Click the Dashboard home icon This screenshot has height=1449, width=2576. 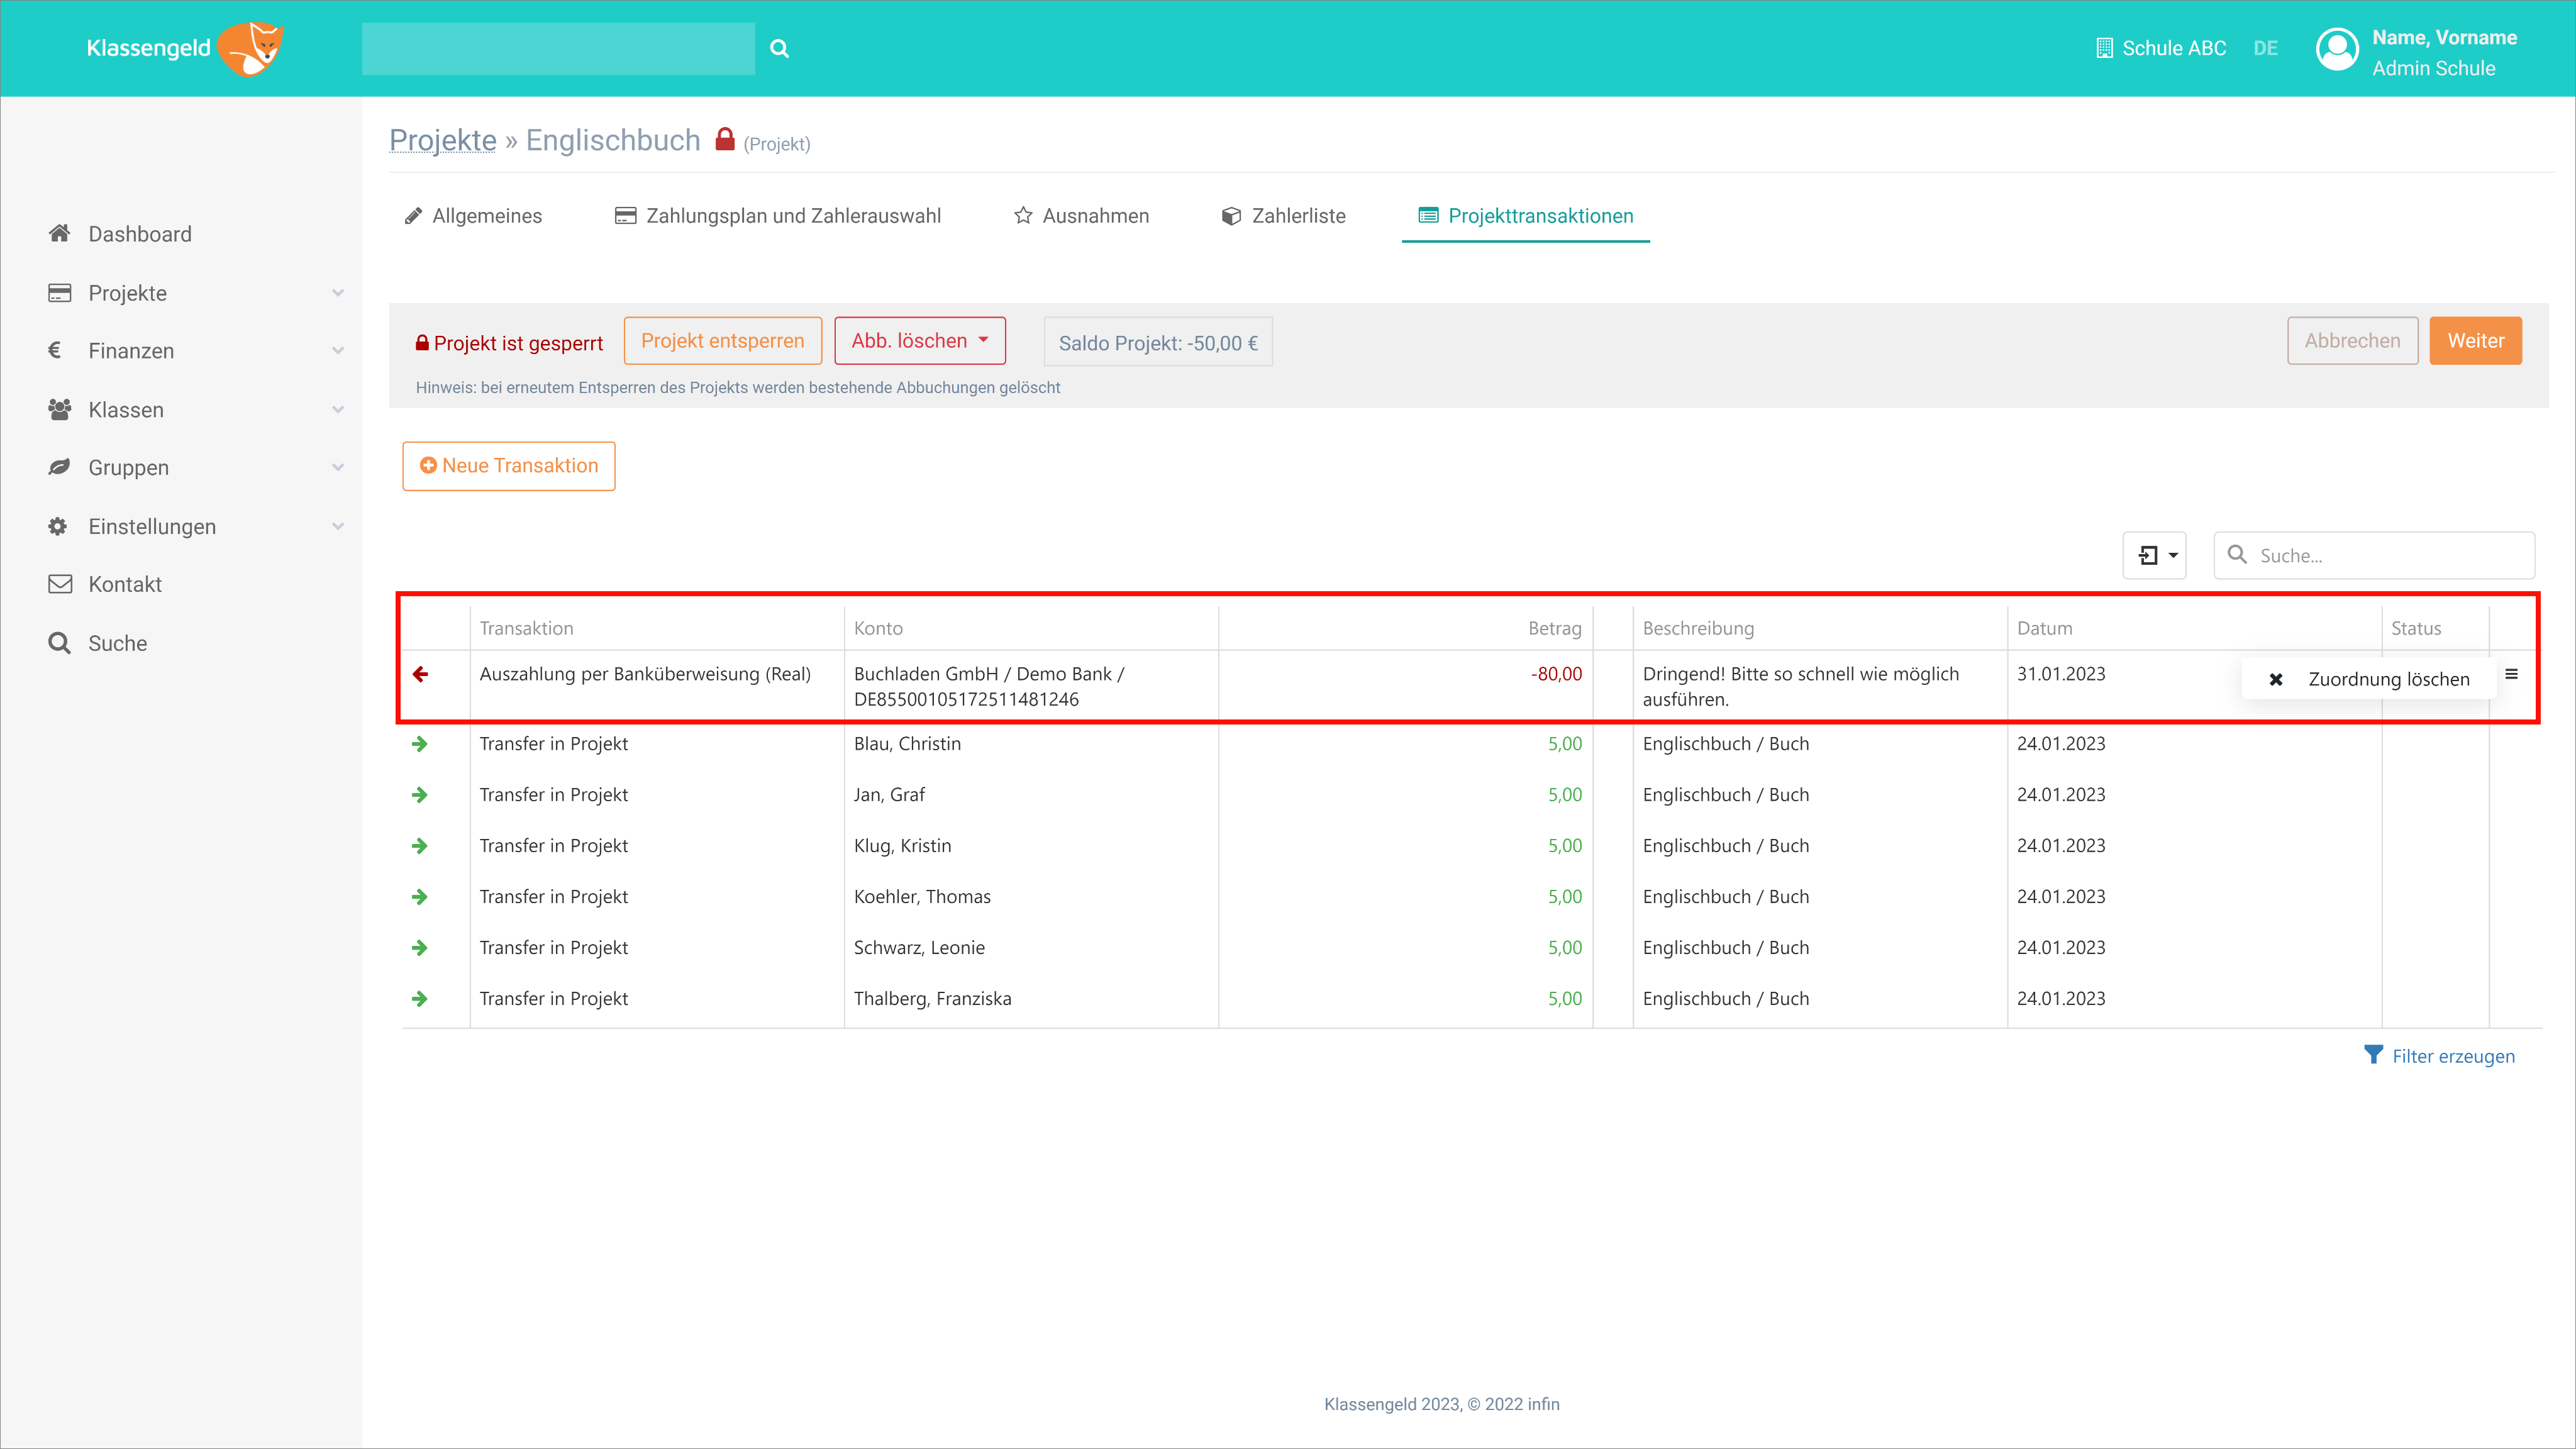[60, 233]
